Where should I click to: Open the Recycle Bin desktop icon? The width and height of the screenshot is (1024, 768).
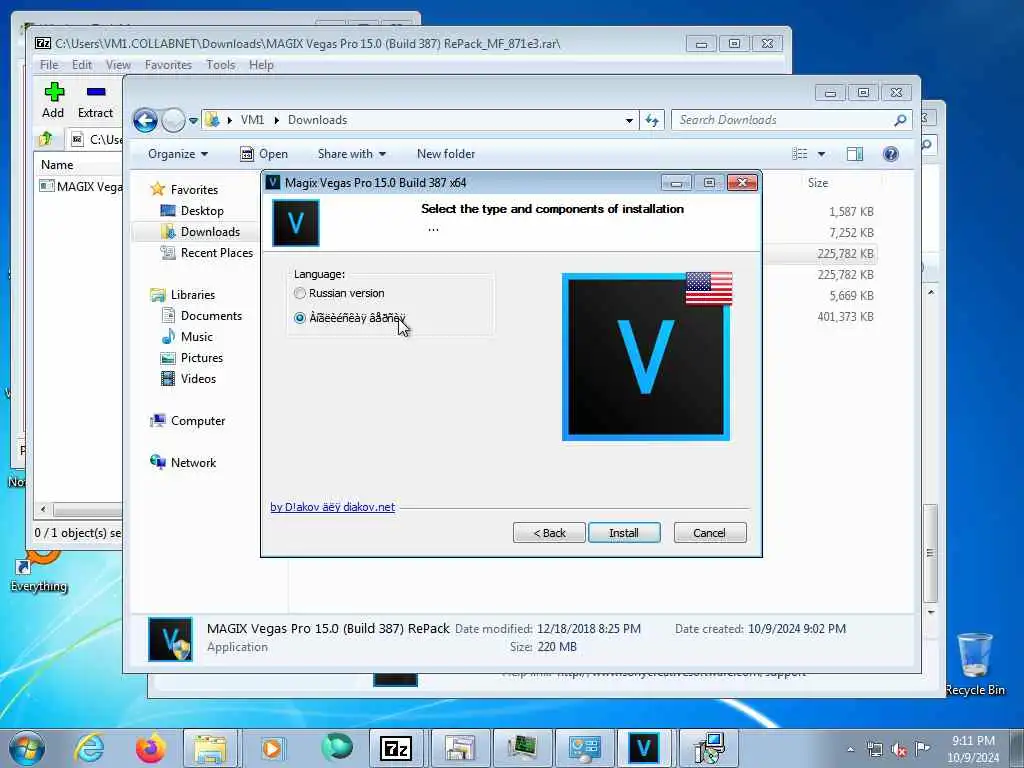click(x=974, y=664)
